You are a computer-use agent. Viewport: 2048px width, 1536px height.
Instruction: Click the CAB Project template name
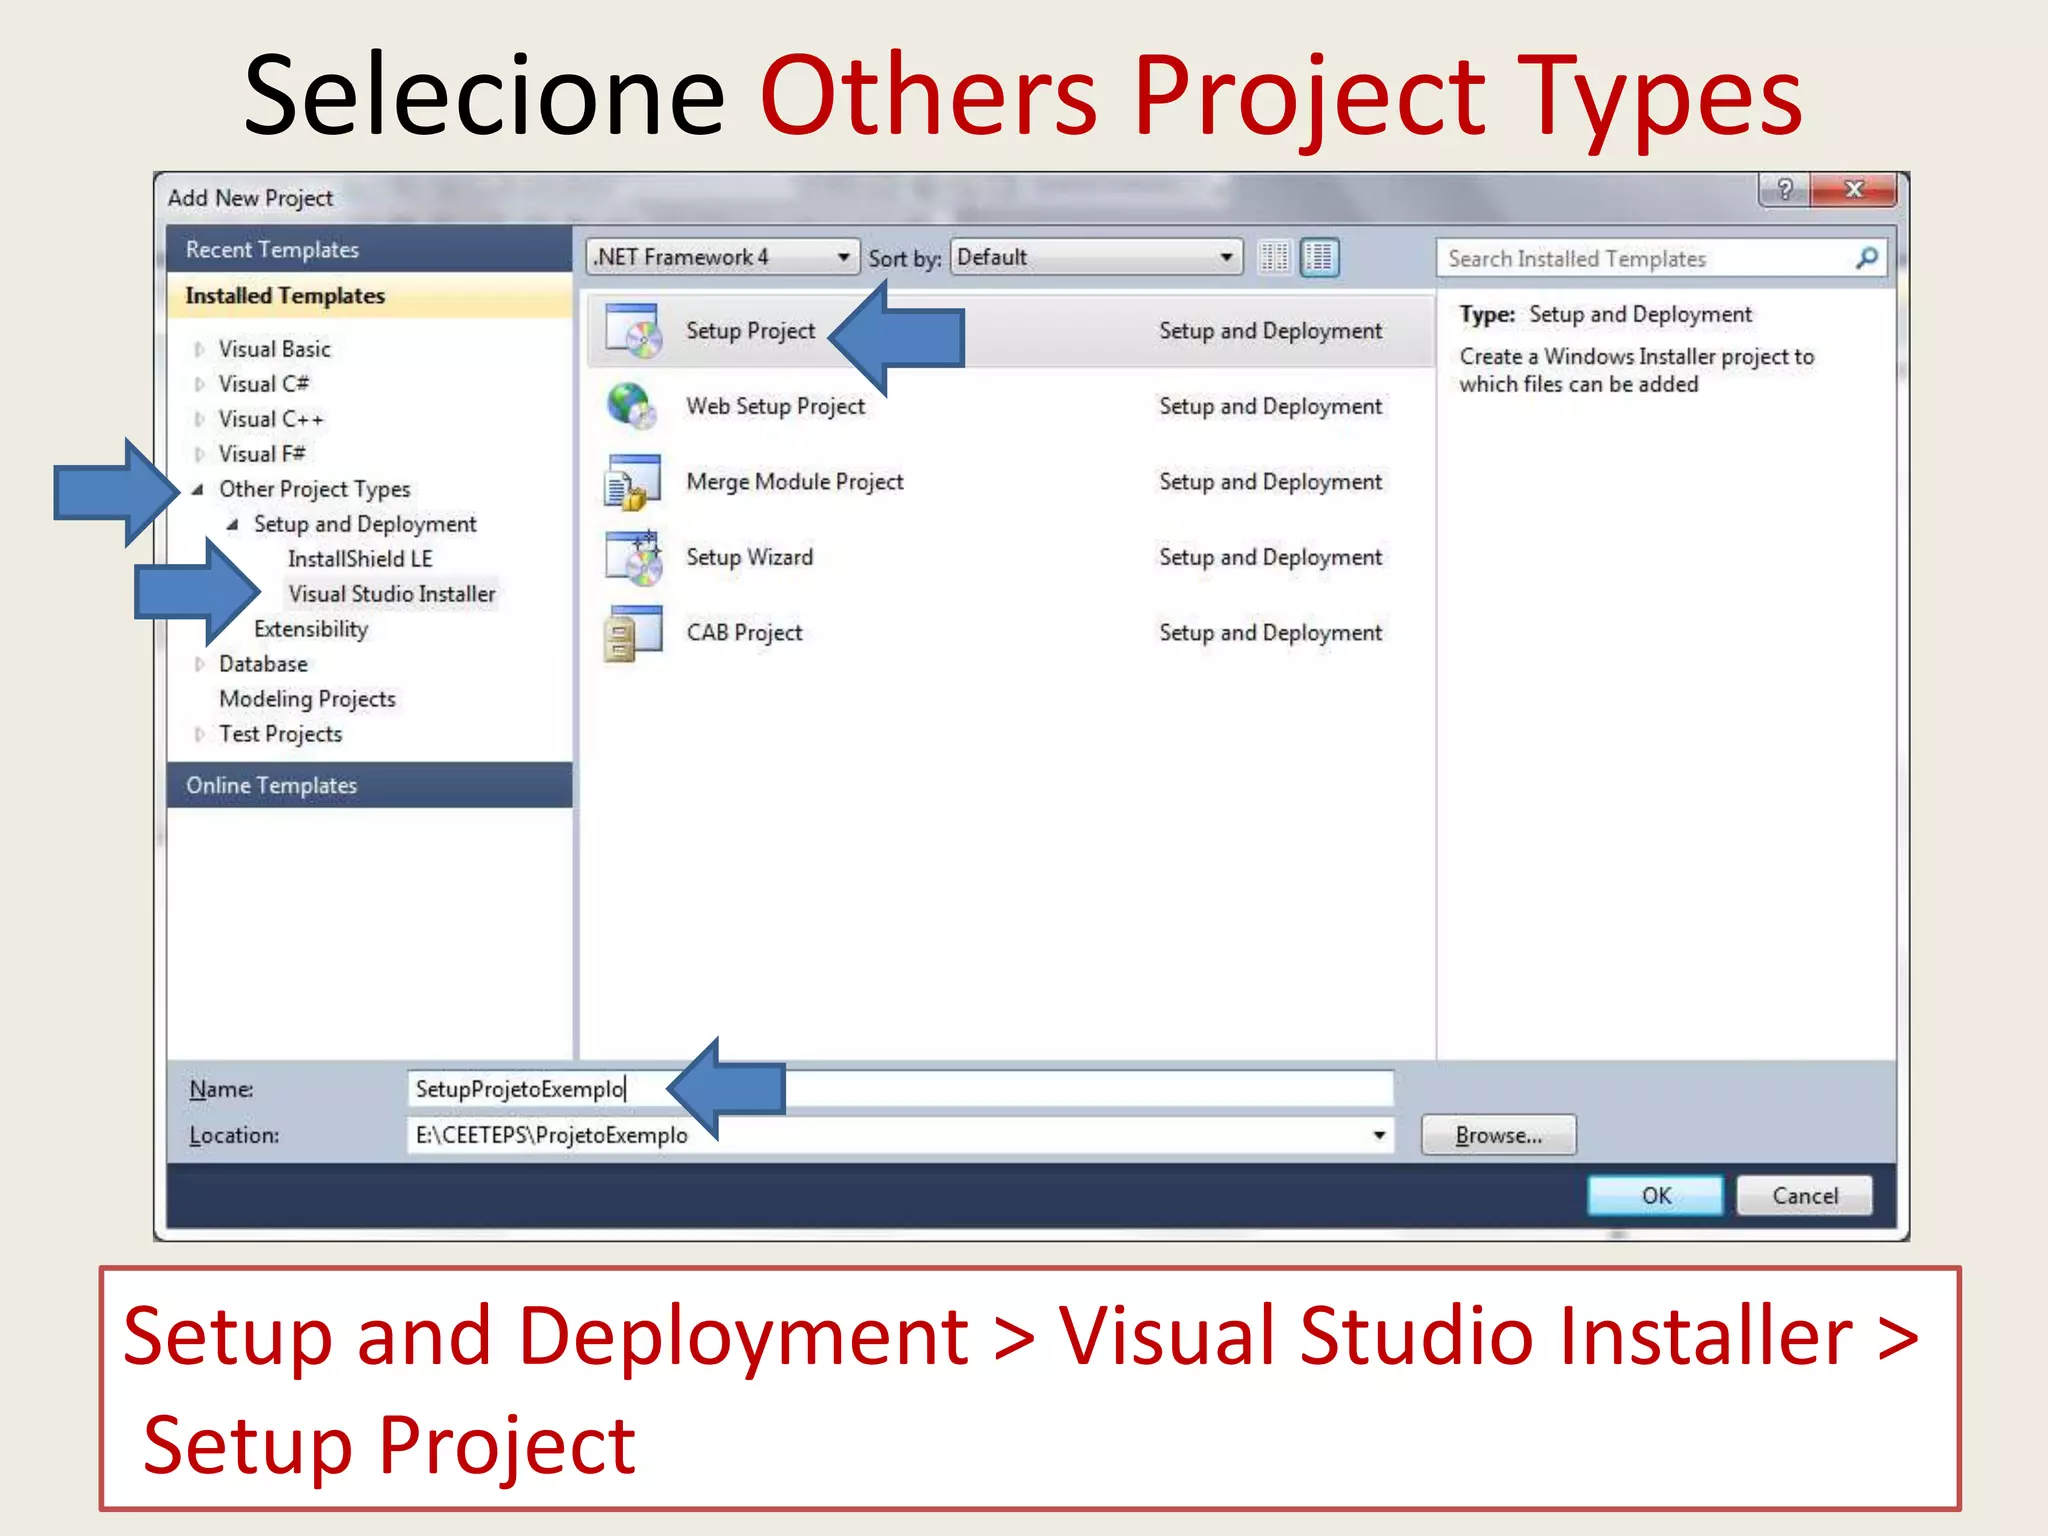point(744,633)
